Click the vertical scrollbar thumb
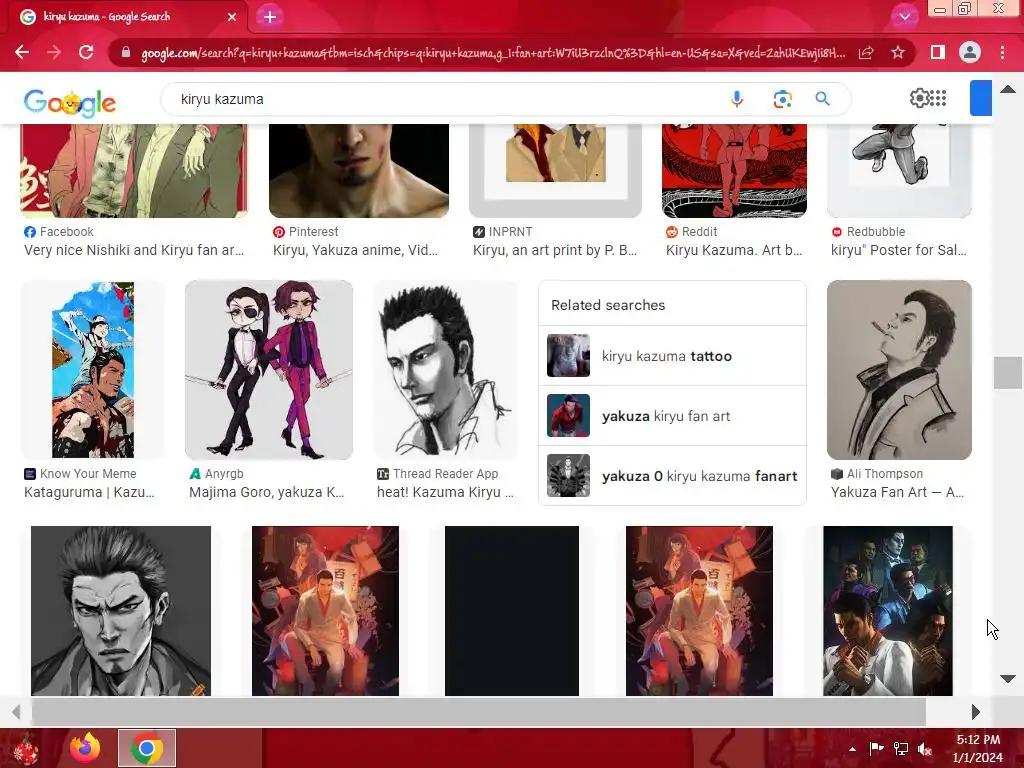Screen dimensions: 1024x768 click(x=1008, y=373)
